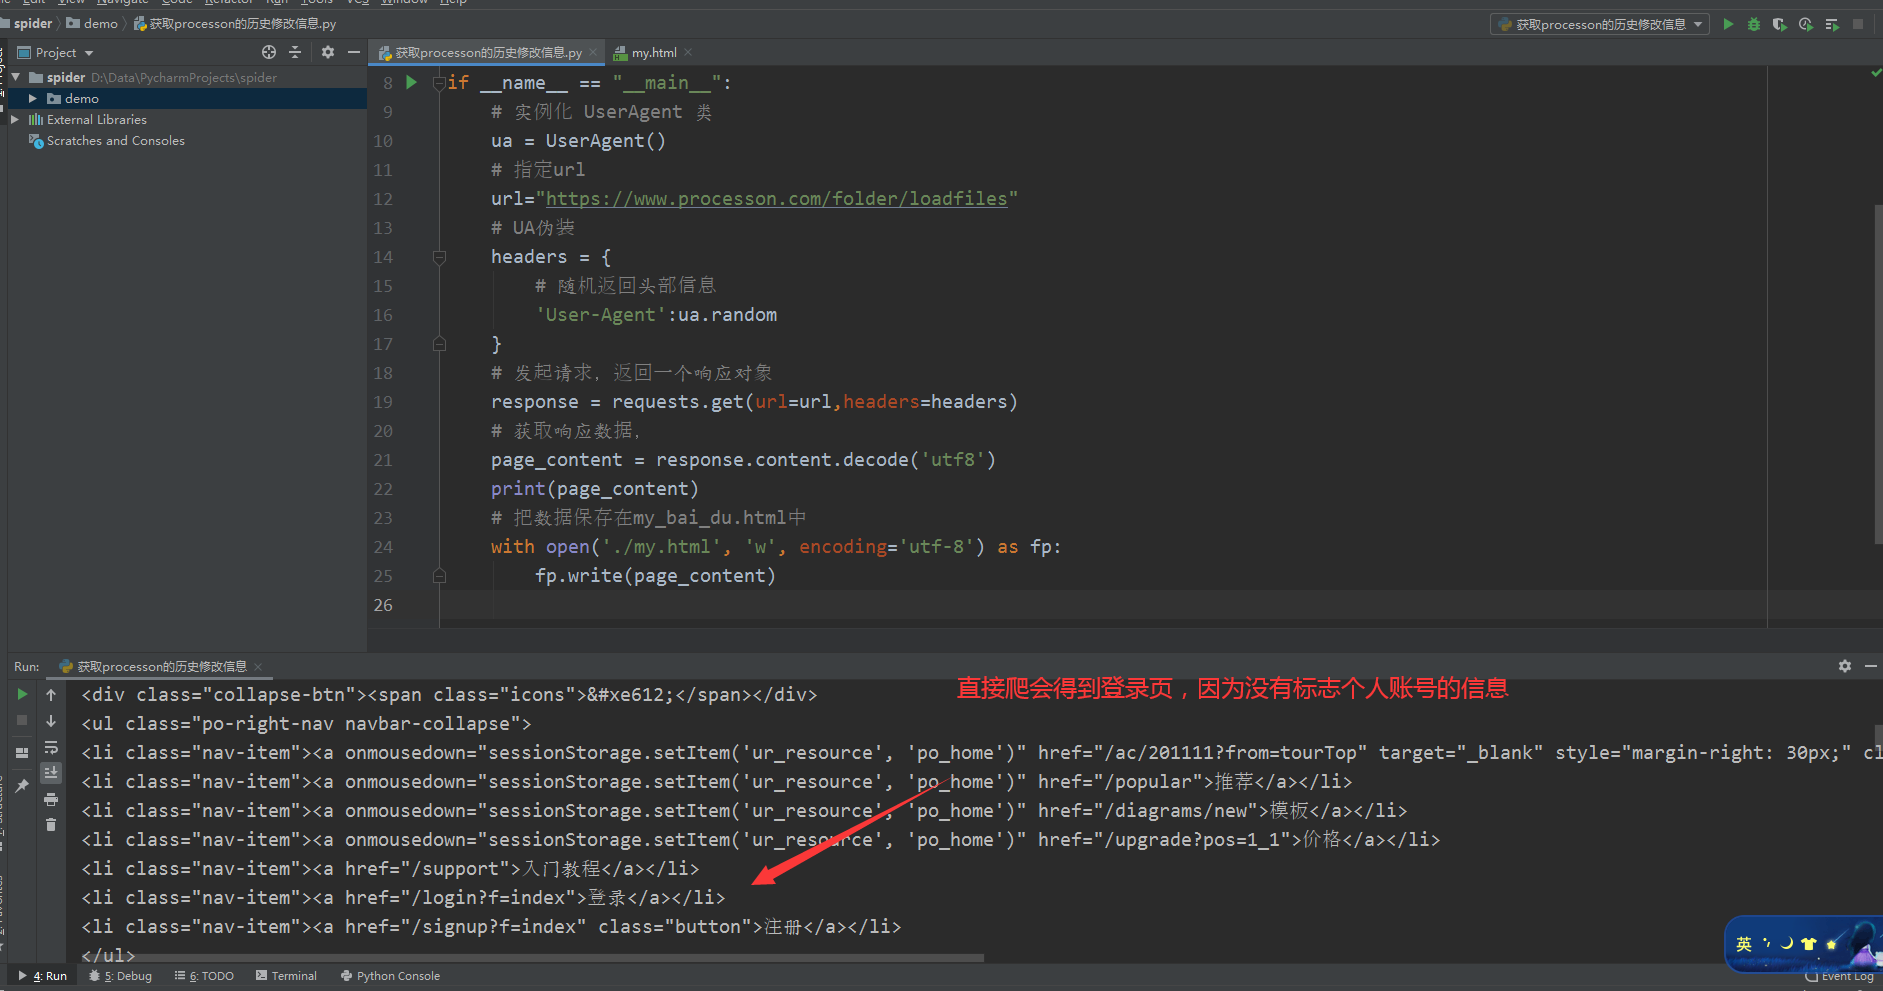The width and height of the screenshot is (1883, 991).
Task: Click the shirt skin icon in input method bar
Action: (x=1808, y=944)
